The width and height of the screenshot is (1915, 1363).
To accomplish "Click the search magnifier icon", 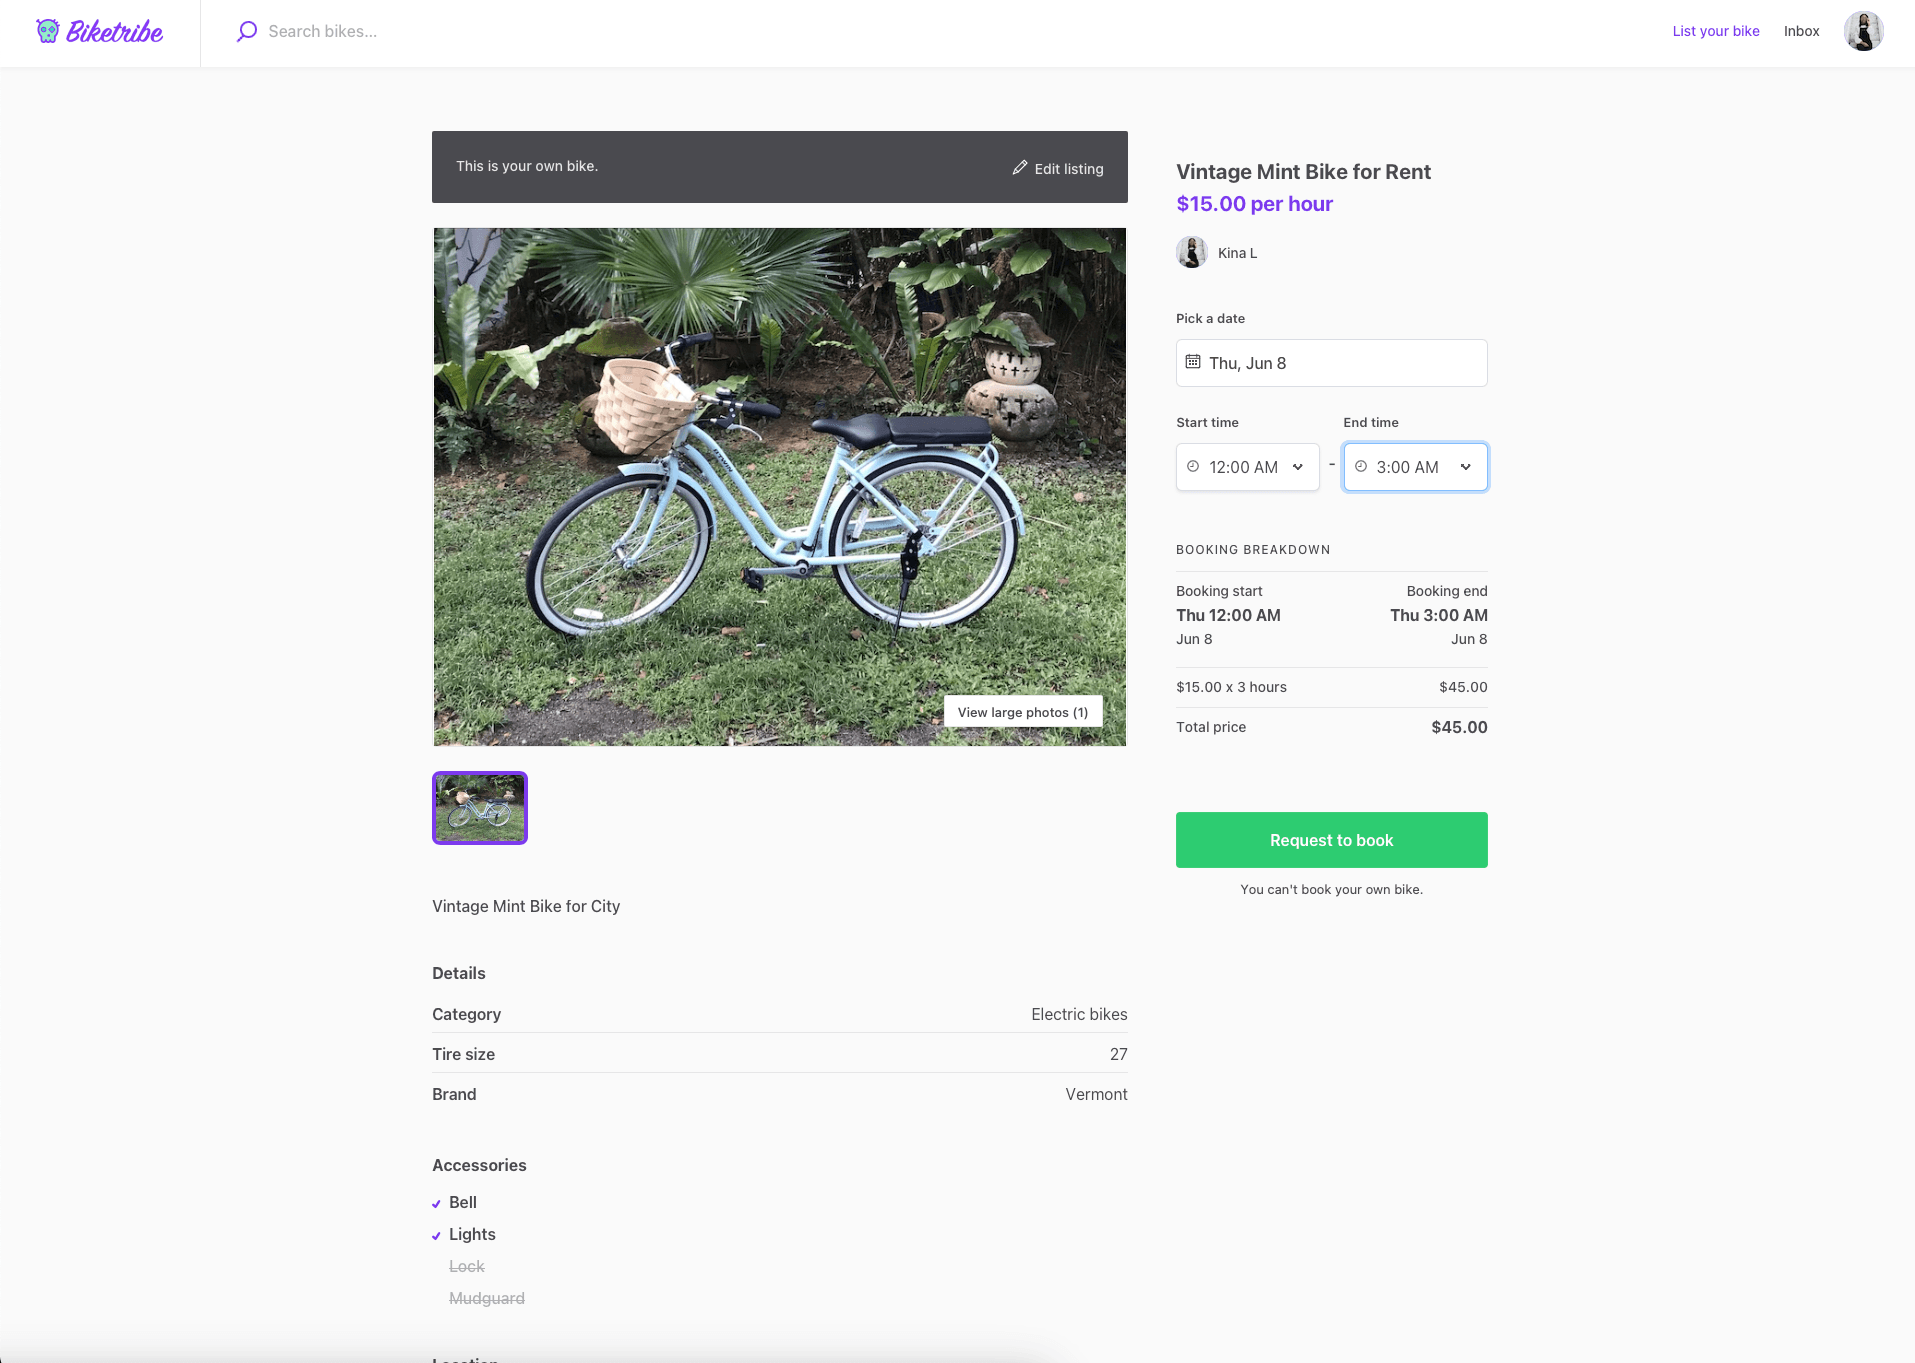I will click(247, 31).
